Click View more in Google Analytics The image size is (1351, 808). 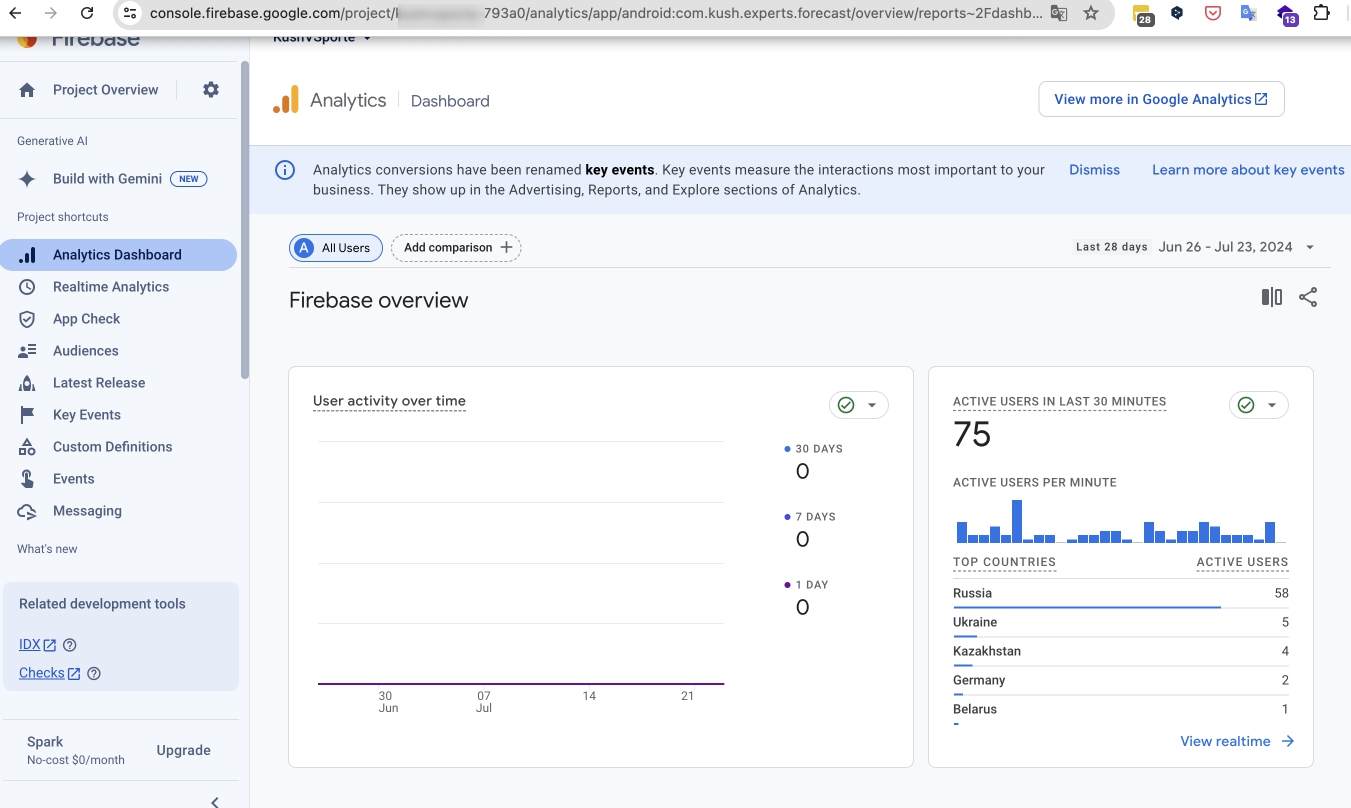1161,99
